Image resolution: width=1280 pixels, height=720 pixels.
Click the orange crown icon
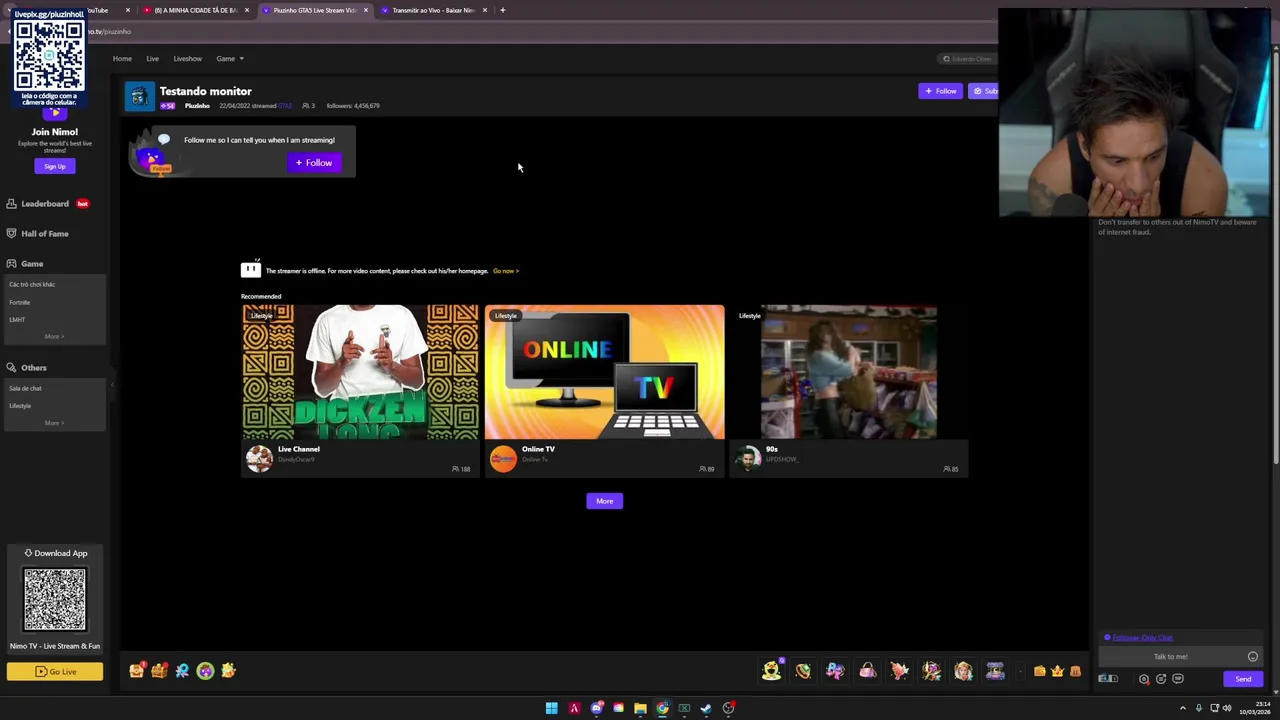(1057, 671)
